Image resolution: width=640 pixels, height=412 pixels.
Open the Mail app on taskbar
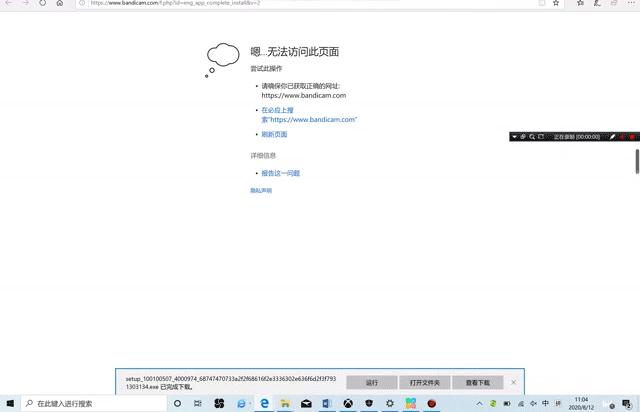point(306,403)
